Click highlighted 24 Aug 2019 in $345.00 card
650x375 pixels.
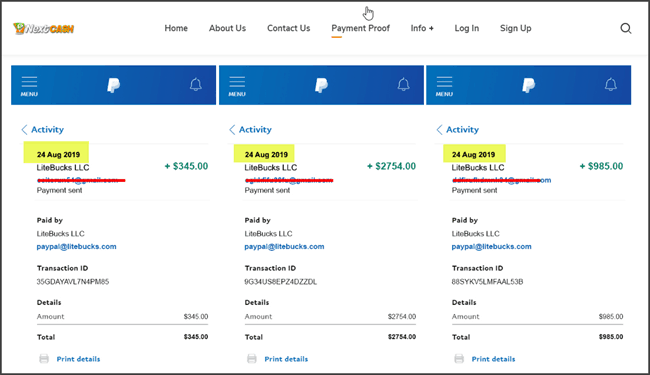pyautogui.click(x=58, y=155)
